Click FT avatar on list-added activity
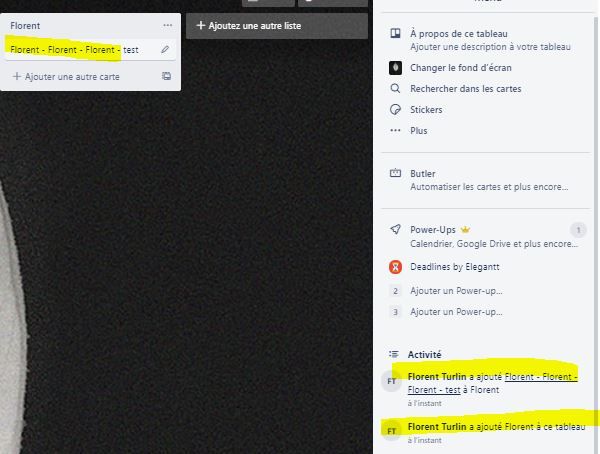The height and width of the screenshot is (454, 600). [x=391, y=431]
